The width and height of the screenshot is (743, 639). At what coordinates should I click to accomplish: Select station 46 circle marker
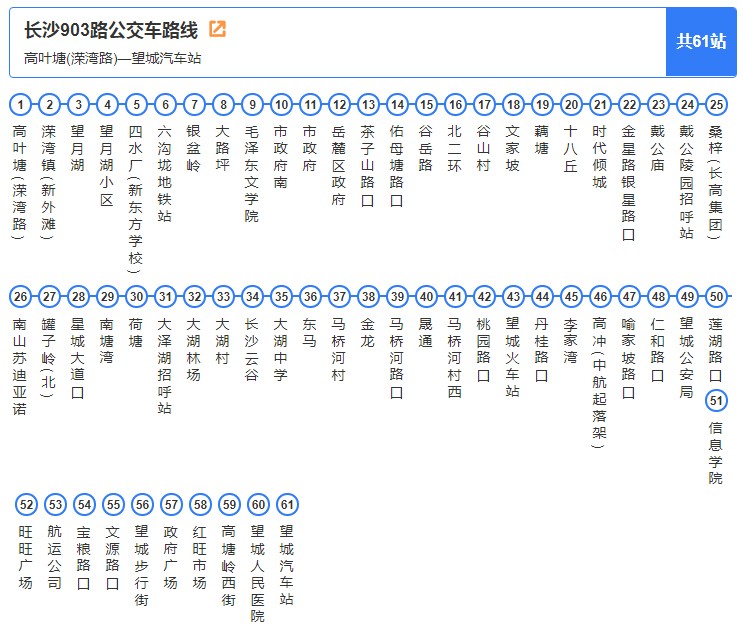pyautogui.click(x=600, y=296)
